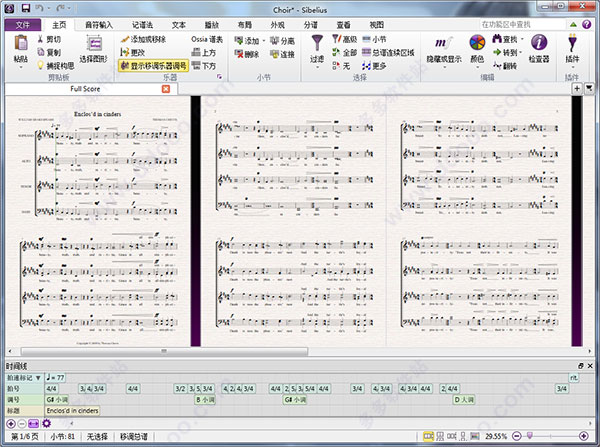Open the File (文件) tab
The height and width of the screenshot is (447, 600).
[x=23, y=25]
